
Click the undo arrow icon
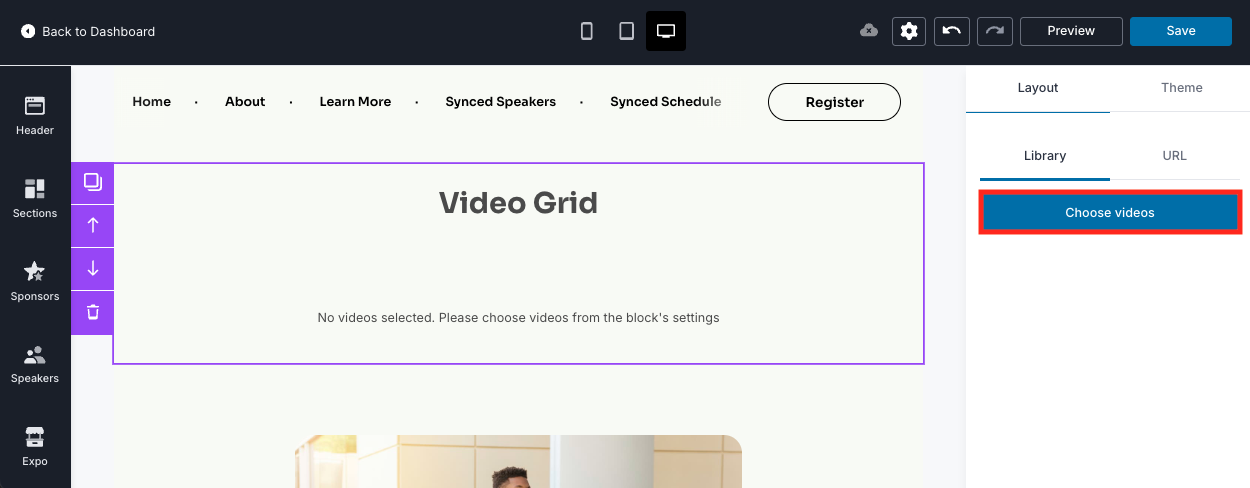[x=952, y=31]
